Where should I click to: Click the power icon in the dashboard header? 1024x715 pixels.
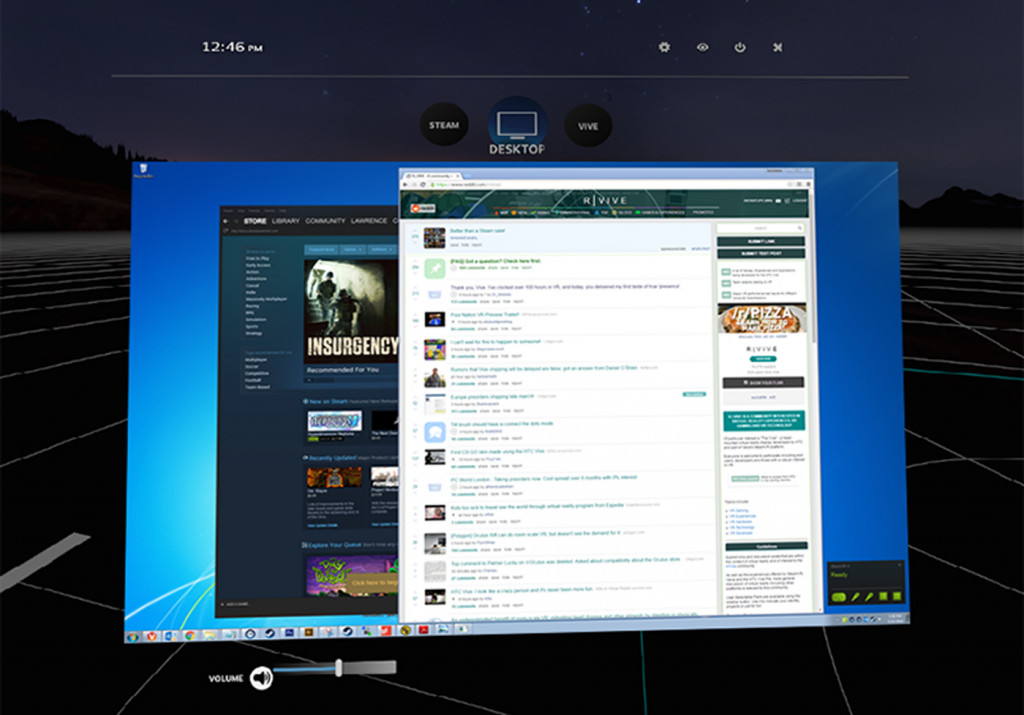[x=740, y=47]
